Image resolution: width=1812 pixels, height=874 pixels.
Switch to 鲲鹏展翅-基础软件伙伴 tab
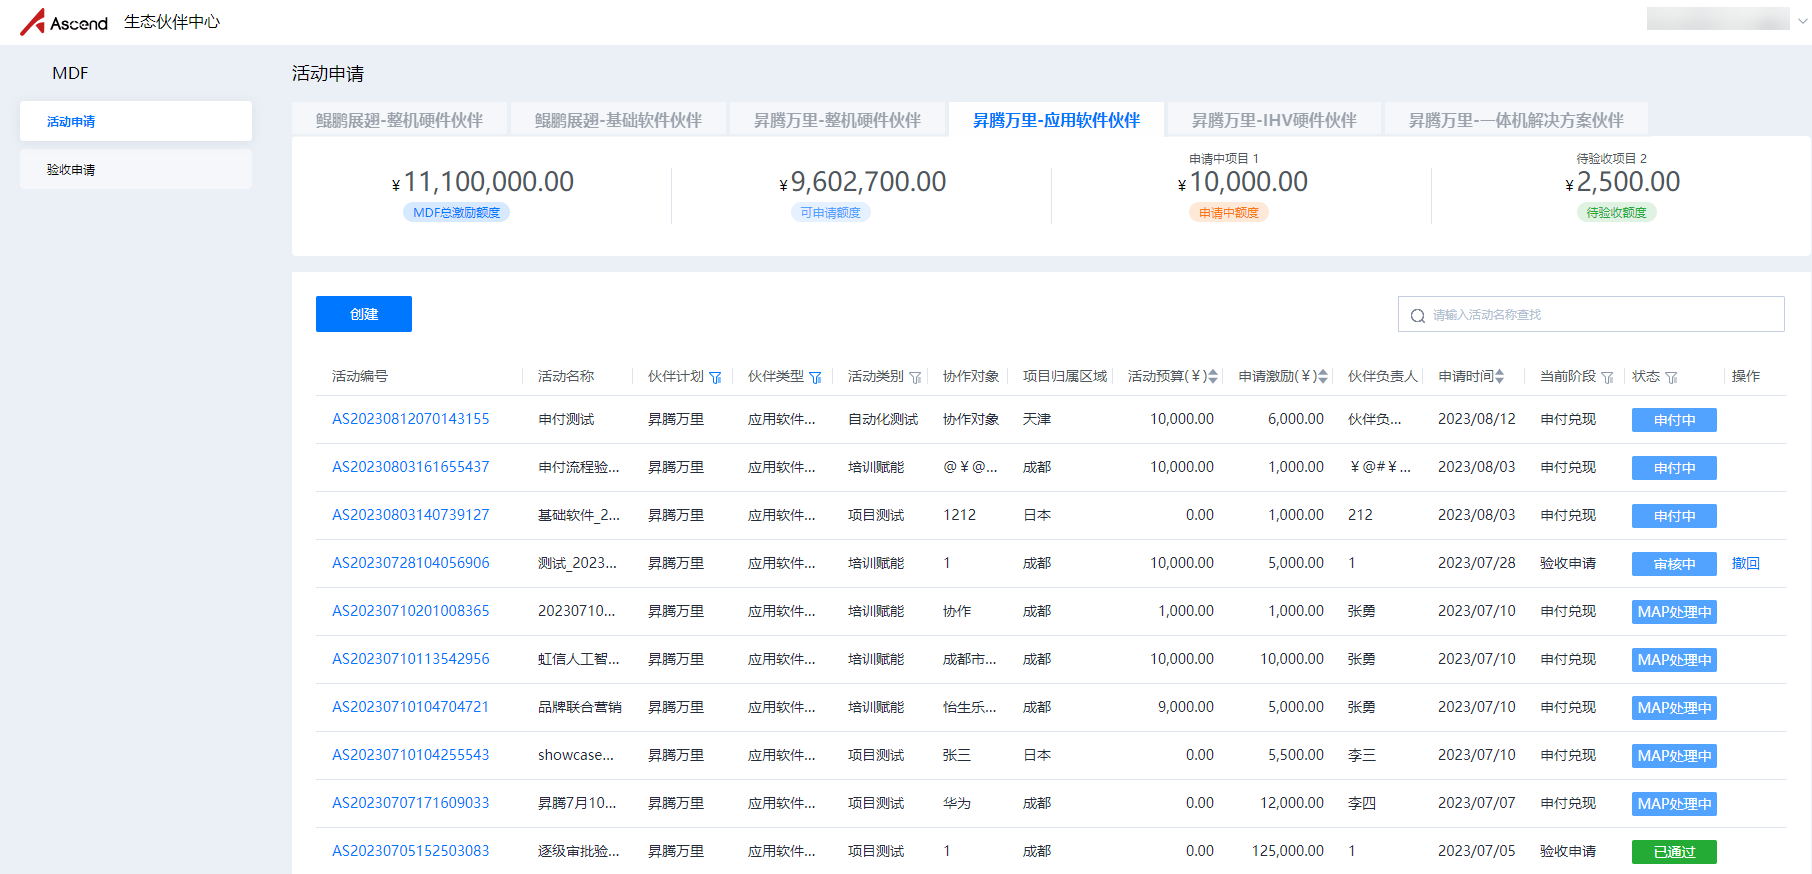618,120
